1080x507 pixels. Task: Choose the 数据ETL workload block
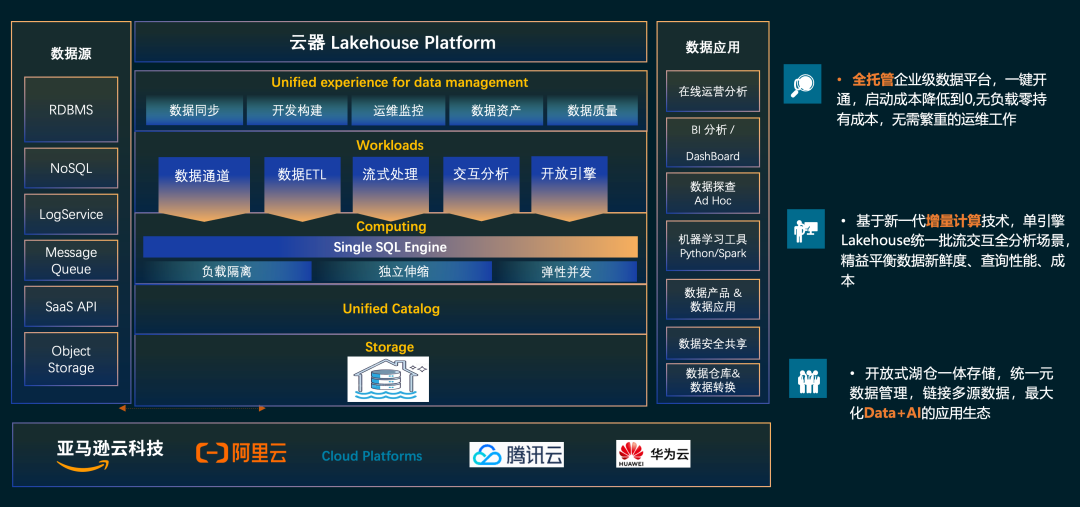pyautogui.click(x=302, y=188)
